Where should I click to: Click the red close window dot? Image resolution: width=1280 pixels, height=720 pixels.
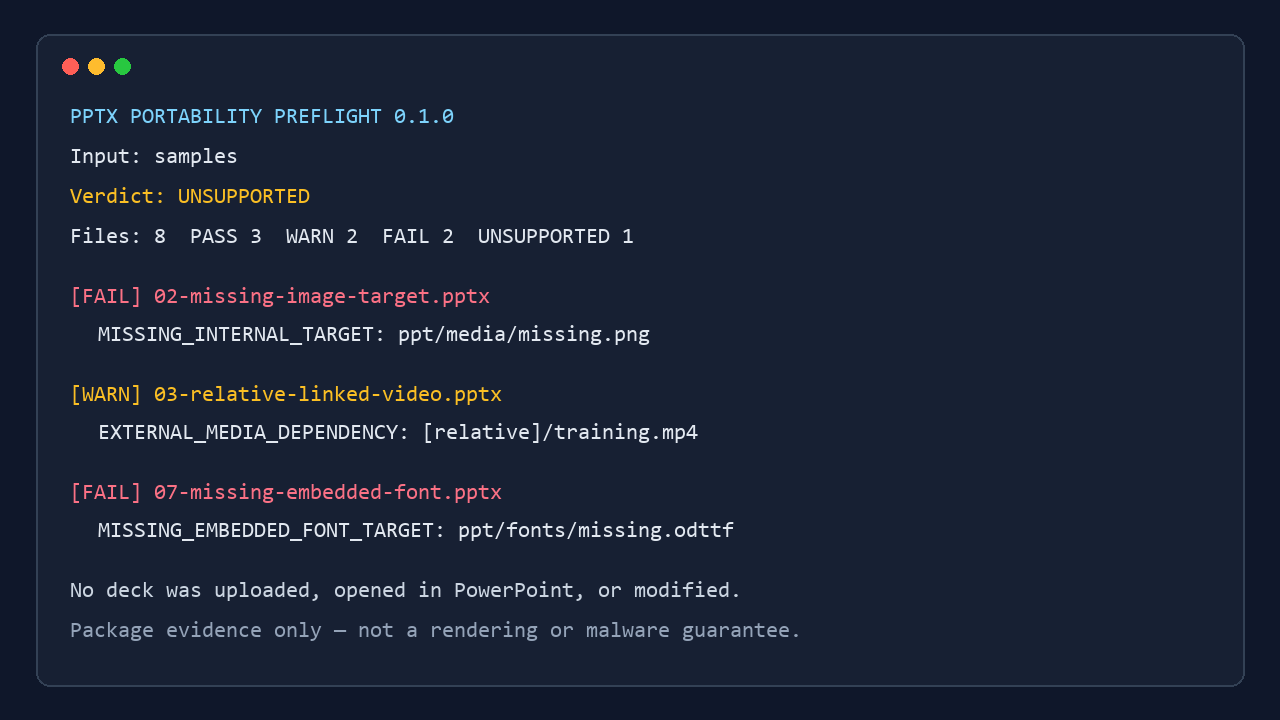click(x=70, y=67)
